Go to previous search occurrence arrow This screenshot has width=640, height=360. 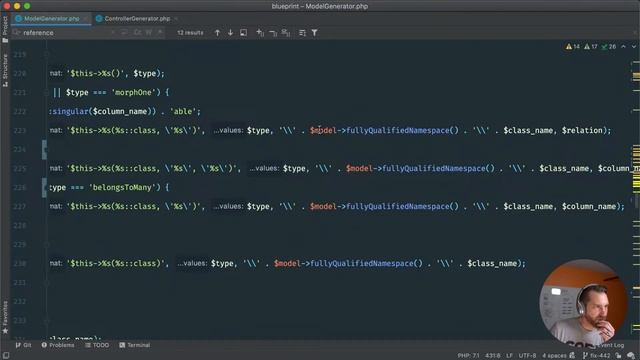(x=217, y=33)
